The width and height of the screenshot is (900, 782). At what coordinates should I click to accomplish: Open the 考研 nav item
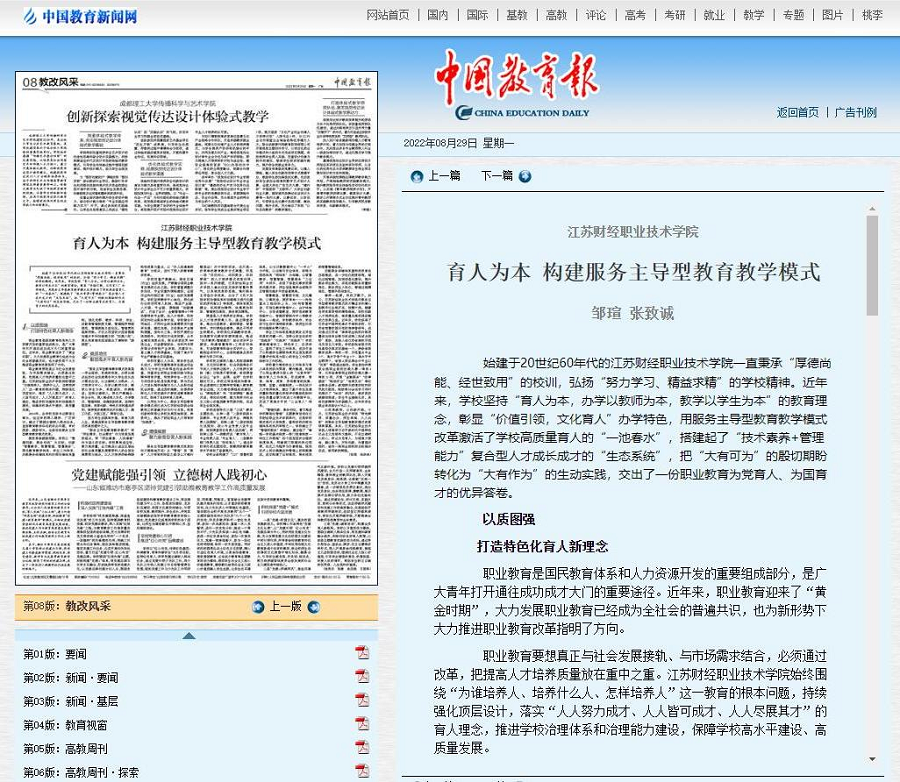pos(675,15)
